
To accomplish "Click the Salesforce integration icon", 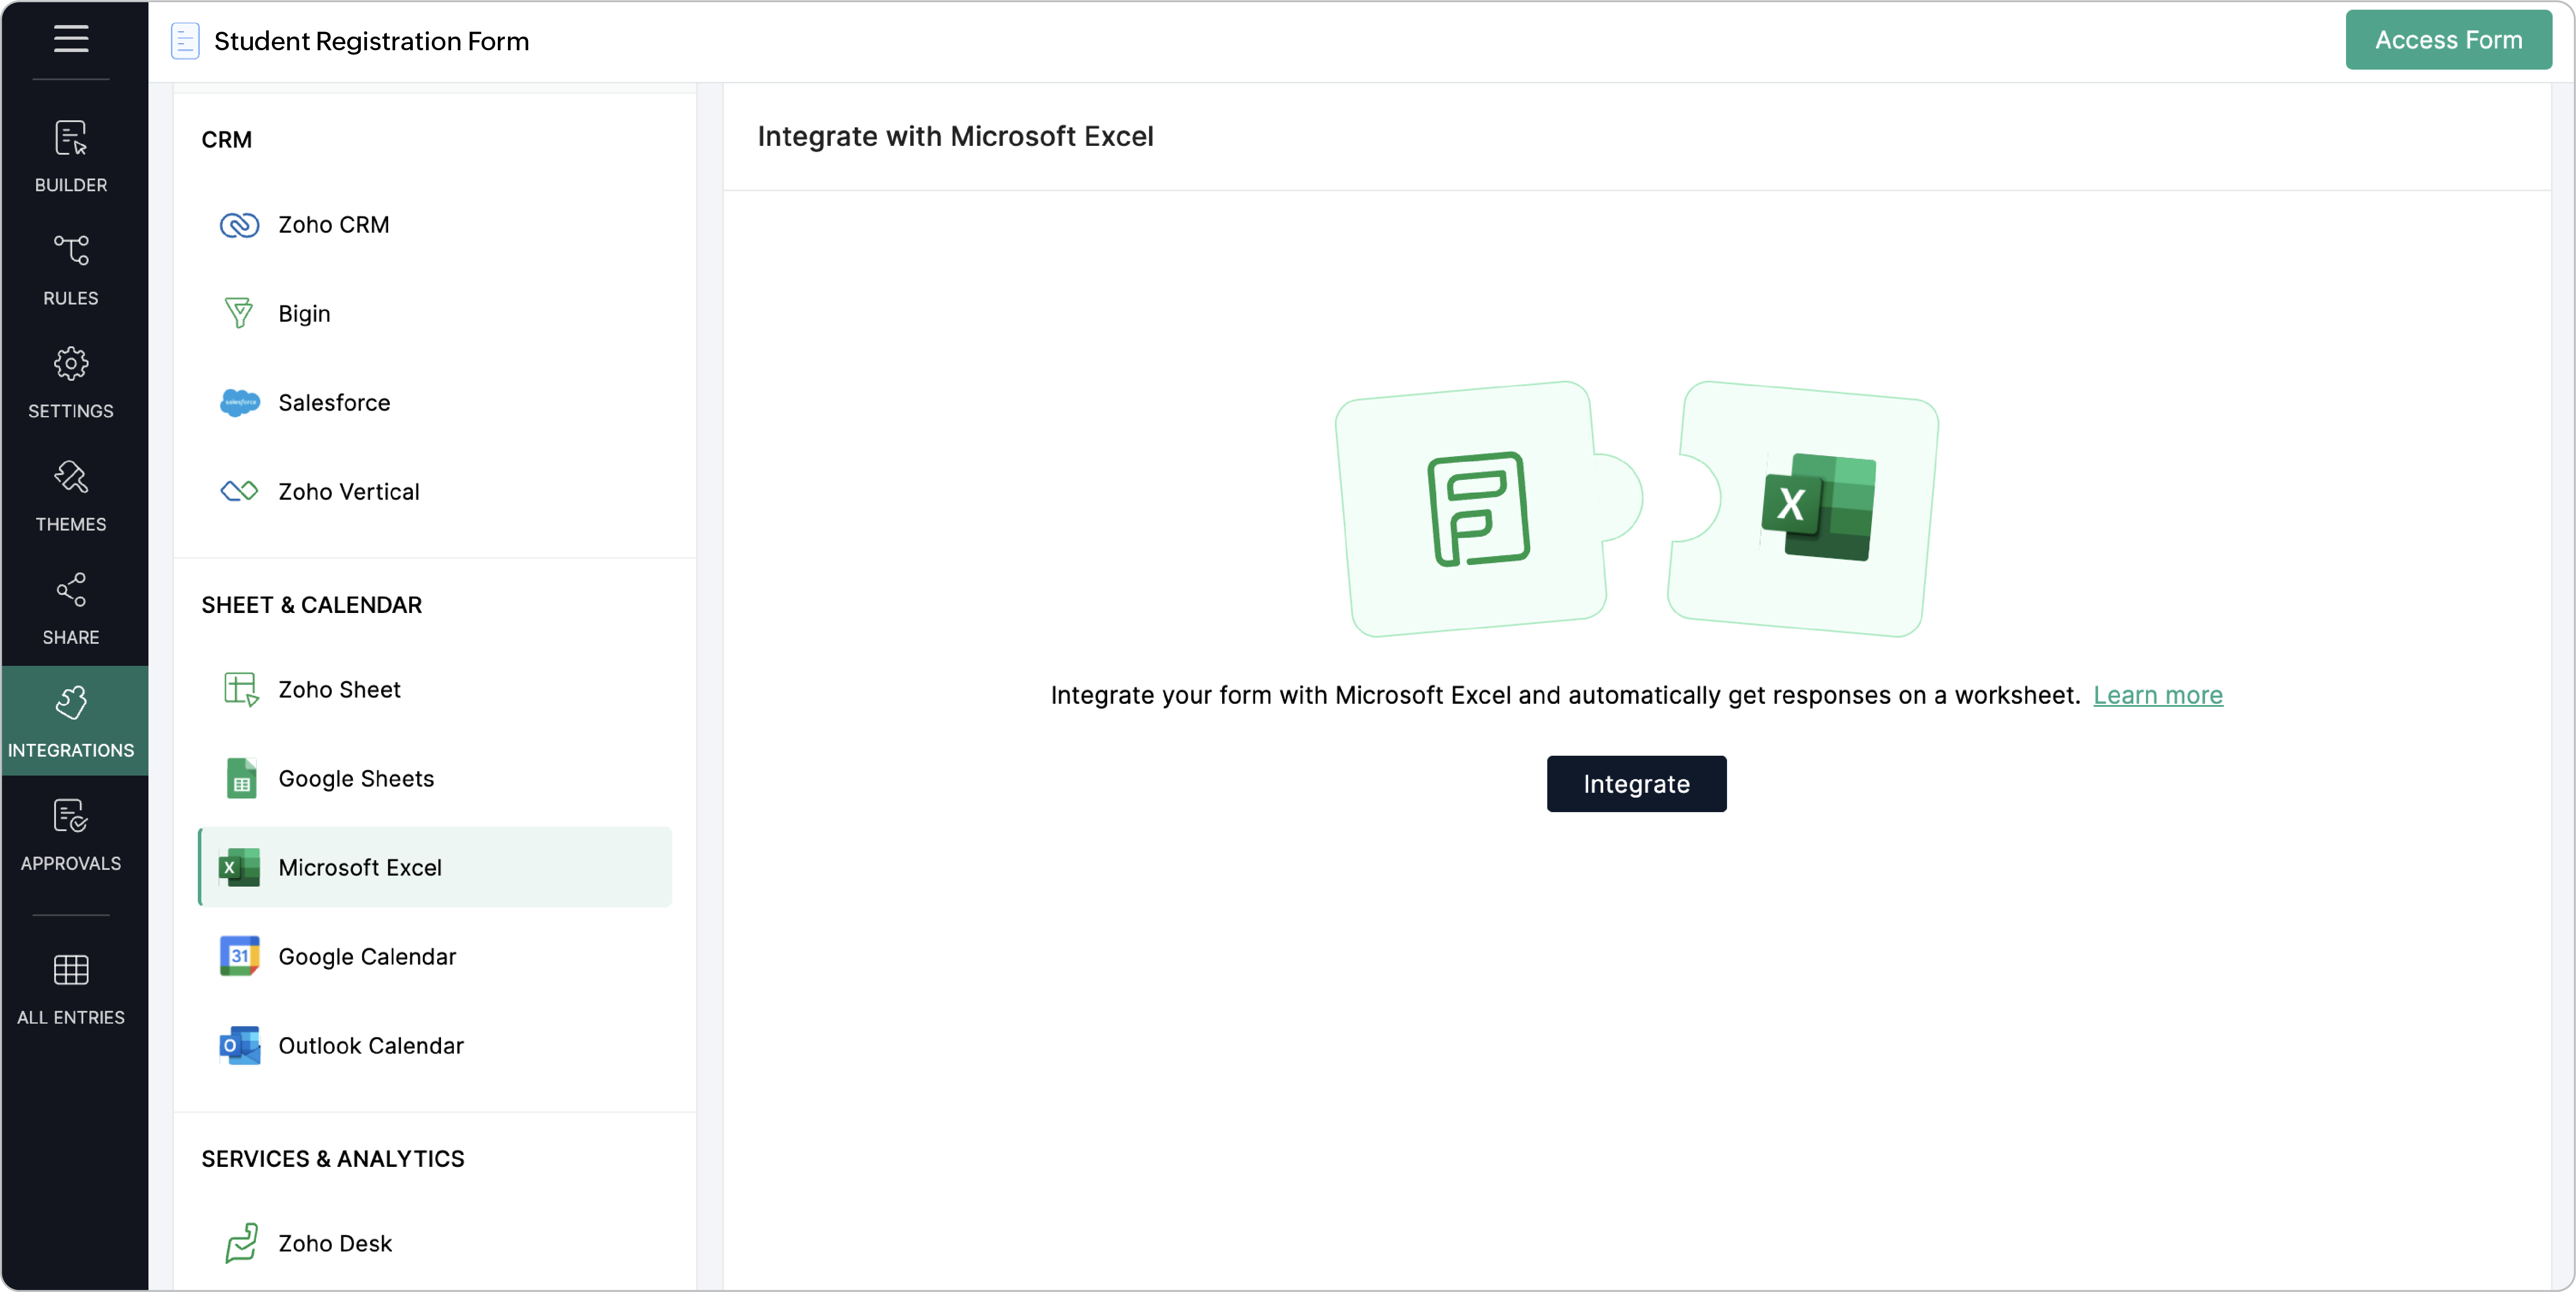I will (x=239, y=402).
